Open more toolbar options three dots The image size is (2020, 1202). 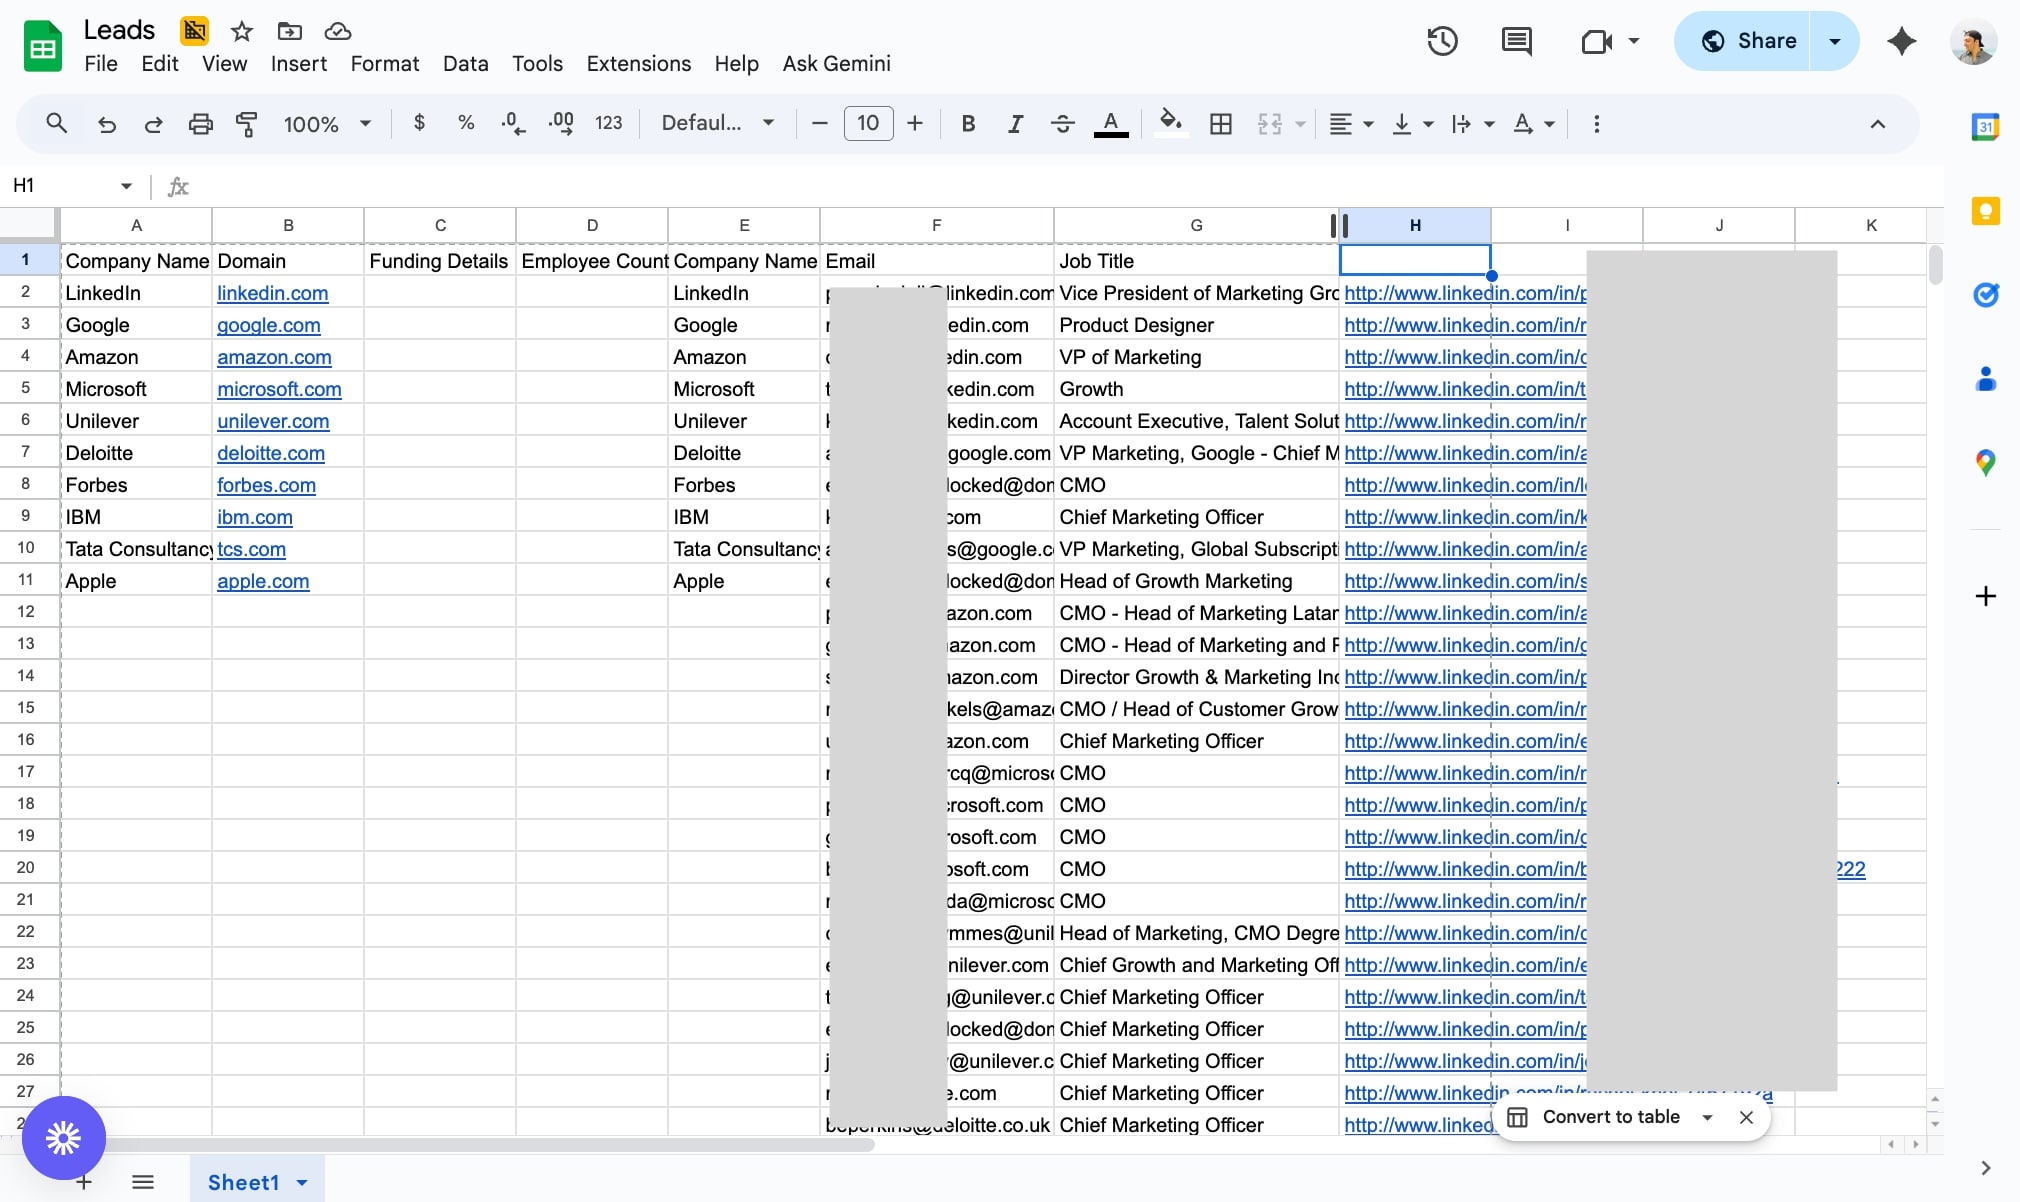coord(1596,124)
